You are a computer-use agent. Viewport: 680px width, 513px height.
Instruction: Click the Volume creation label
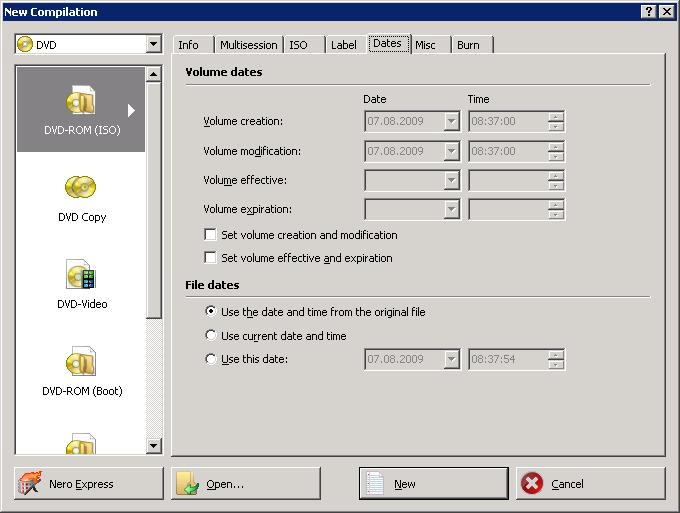(243, 121)
